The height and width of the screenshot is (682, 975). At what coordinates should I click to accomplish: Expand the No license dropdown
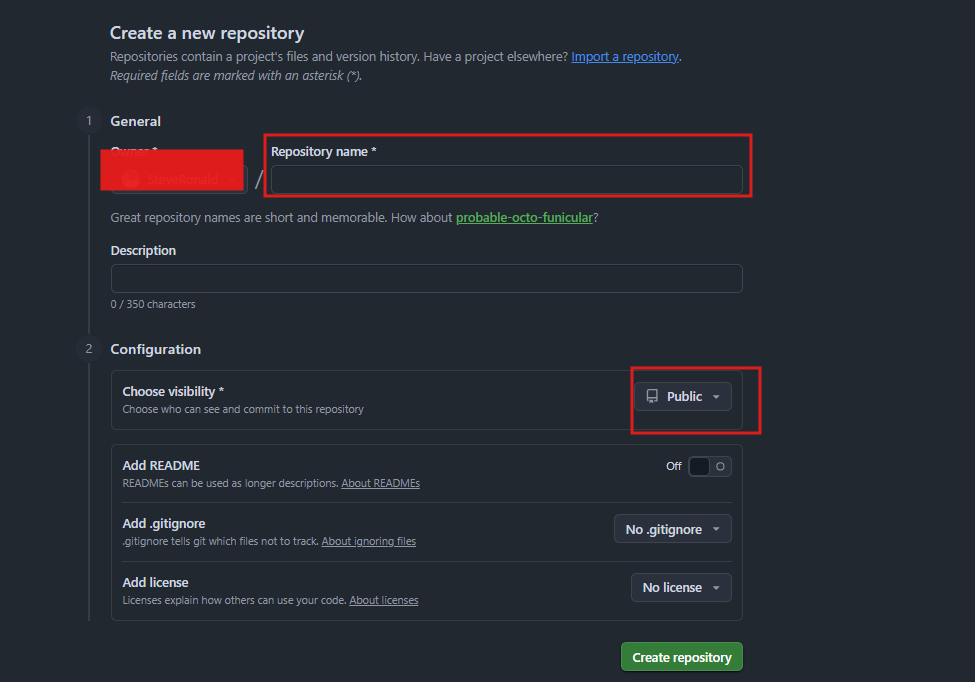[680, 587]
